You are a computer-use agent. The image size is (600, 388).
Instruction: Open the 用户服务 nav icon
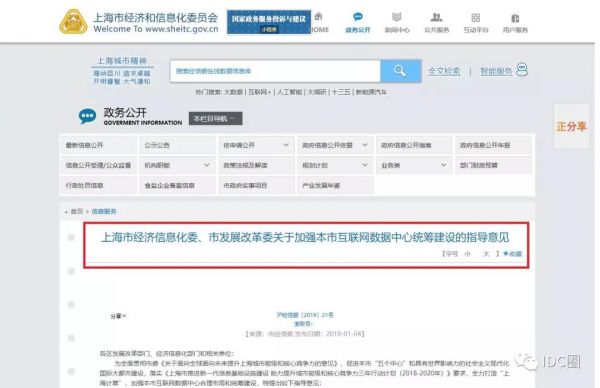click(x=515, y=18)
